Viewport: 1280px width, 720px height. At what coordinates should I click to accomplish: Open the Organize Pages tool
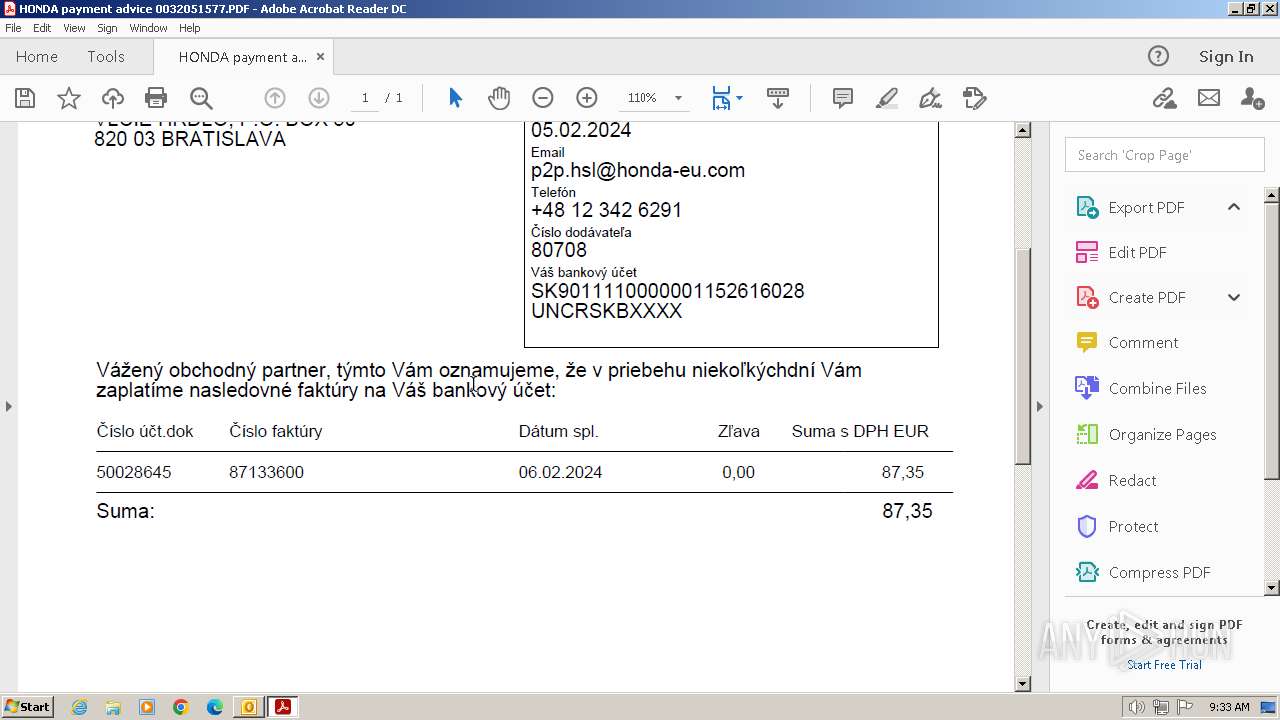pos(1162,434)
